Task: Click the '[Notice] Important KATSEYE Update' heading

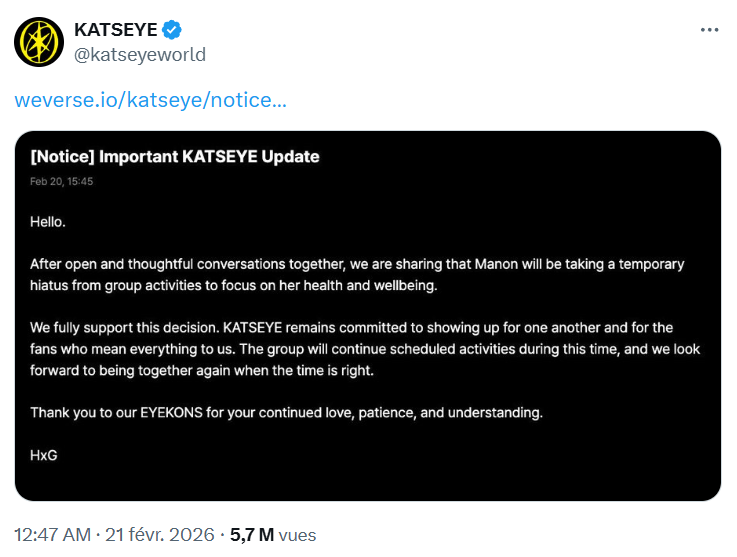Action: tap(175, 157)
